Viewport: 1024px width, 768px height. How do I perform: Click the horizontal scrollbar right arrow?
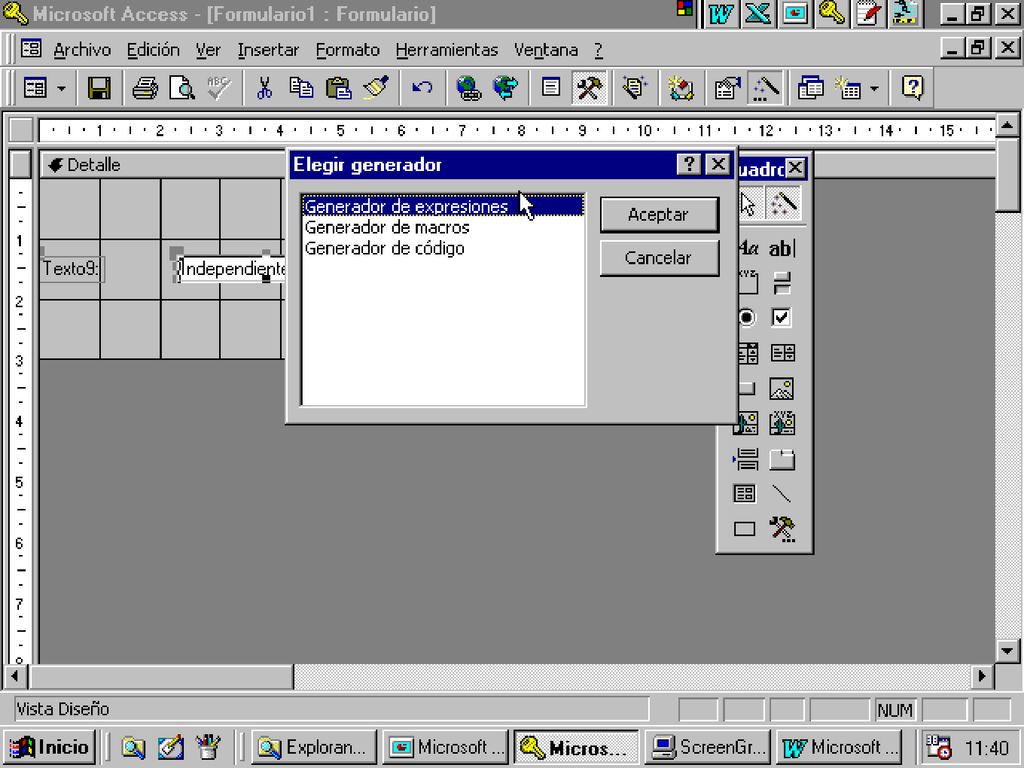pos(982,677)
